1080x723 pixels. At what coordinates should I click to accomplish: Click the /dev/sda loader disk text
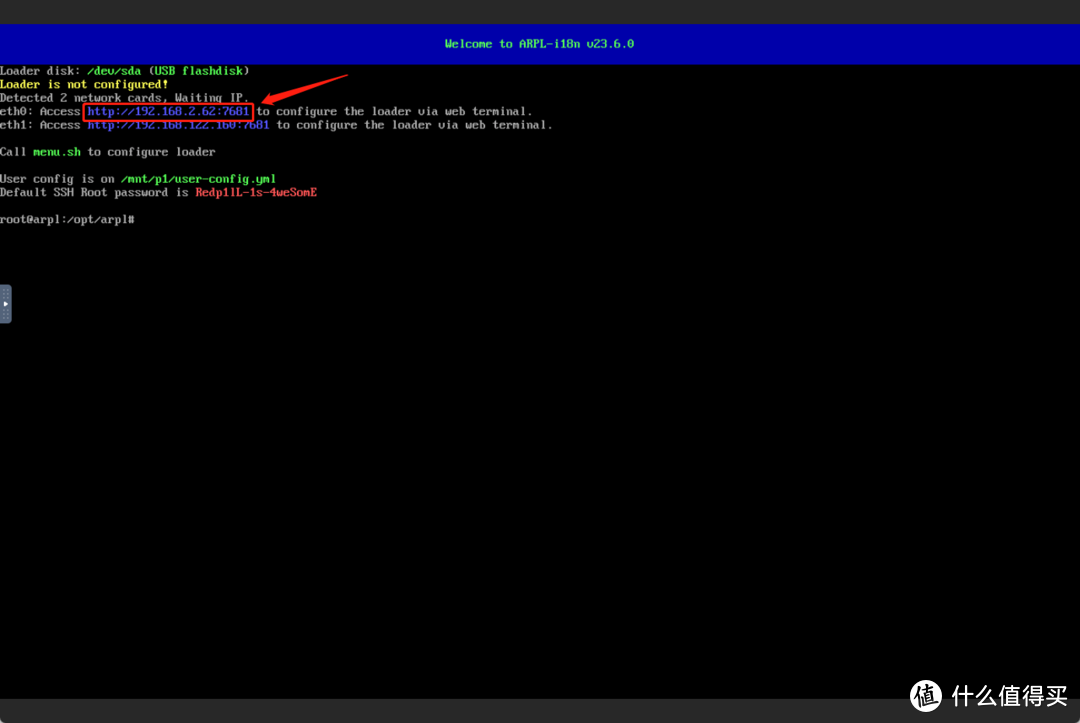pos(114,71)
